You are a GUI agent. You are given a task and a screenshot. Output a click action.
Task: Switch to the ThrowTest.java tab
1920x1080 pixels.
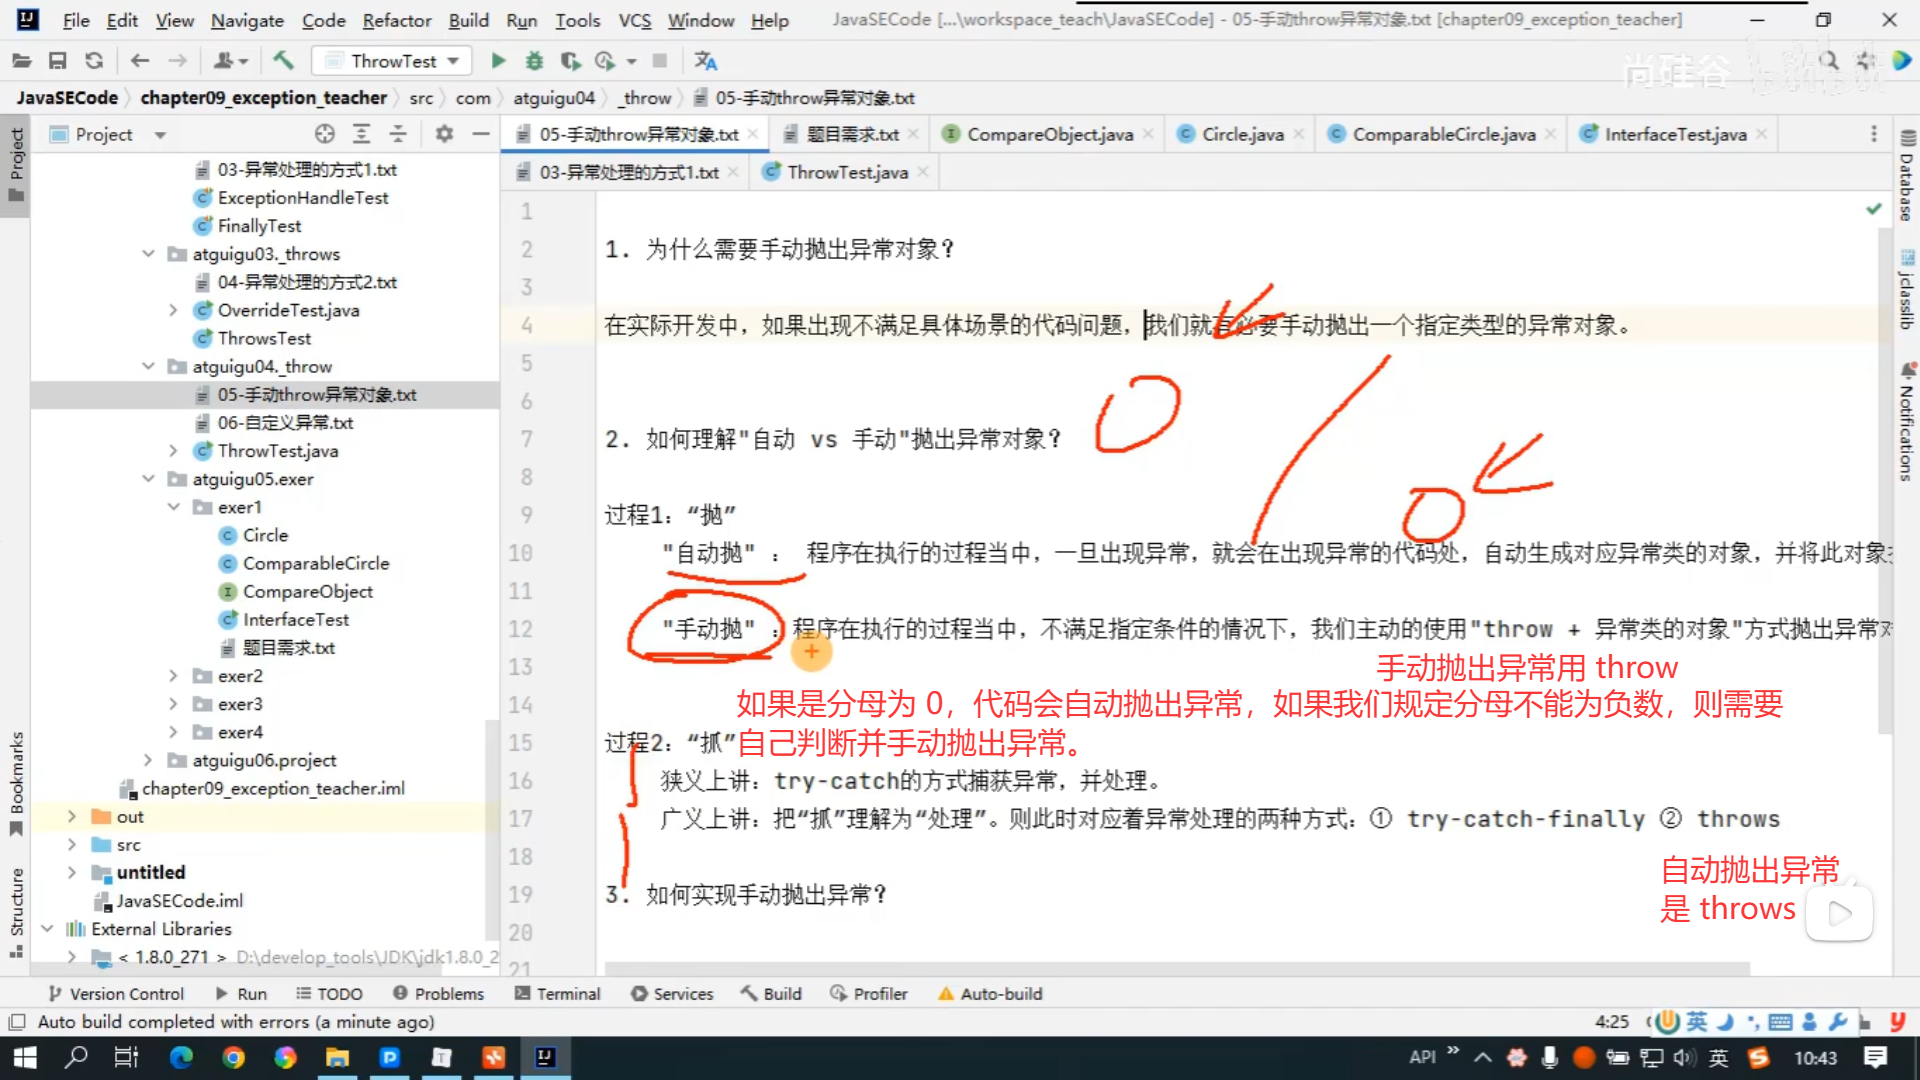(846, 172)
